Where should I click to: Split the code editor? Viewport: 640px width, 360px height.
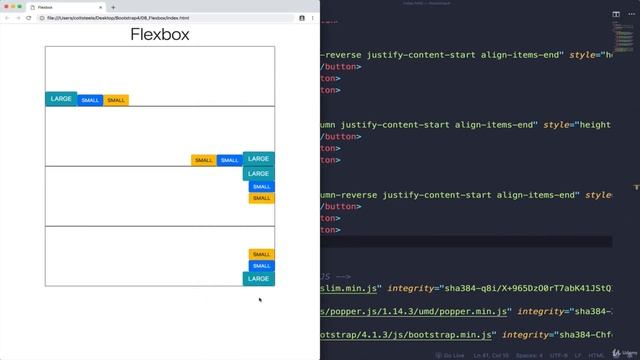pyautogui.click(x=616, y=14)
